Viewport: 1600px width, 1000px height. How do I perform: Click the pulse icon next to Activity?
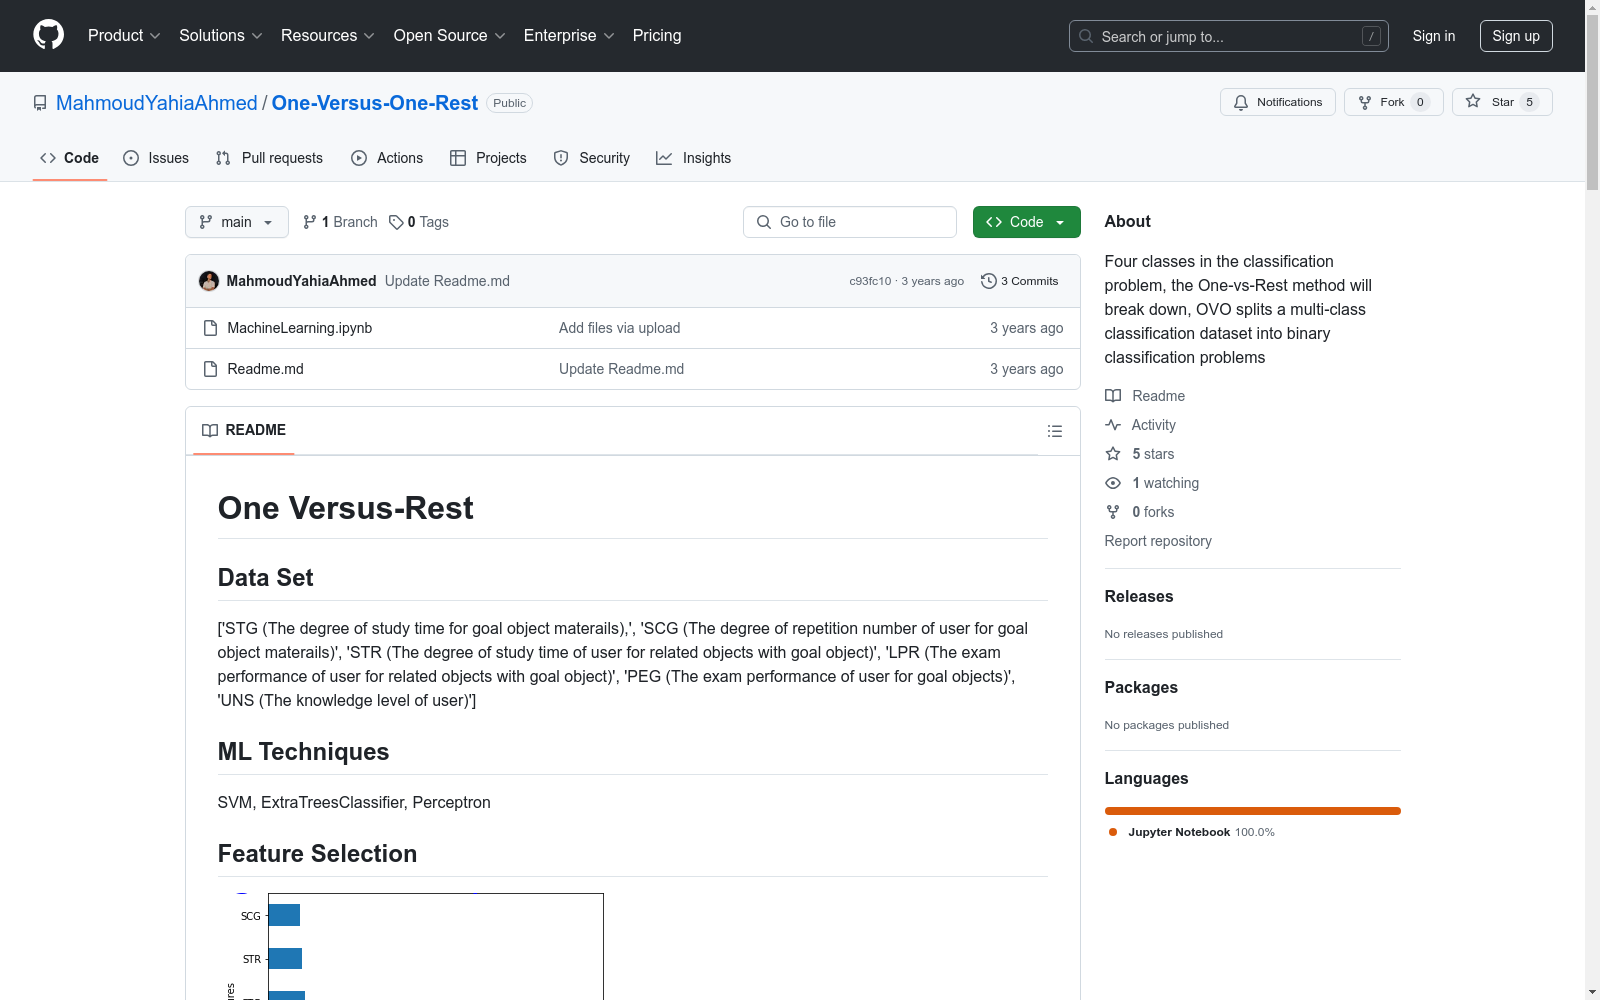[x=1113, y=425]
